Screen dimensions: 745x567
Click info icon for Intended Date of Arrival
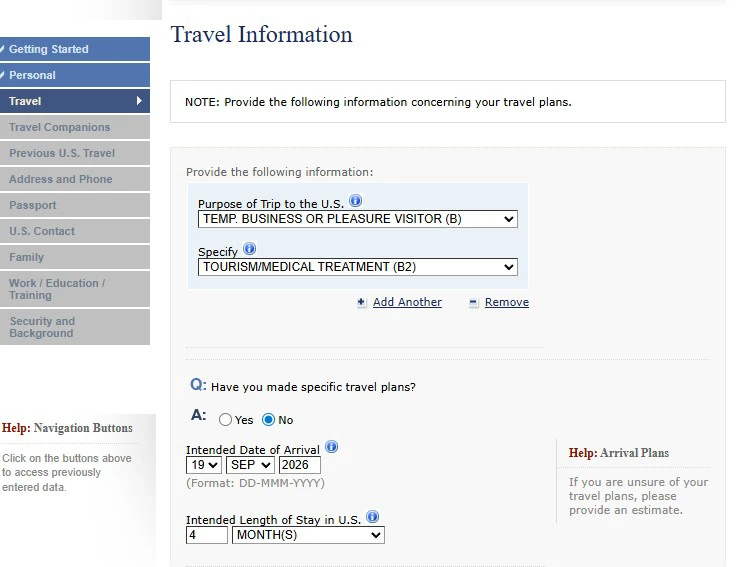pyautogui.click(x=331, y=447)
